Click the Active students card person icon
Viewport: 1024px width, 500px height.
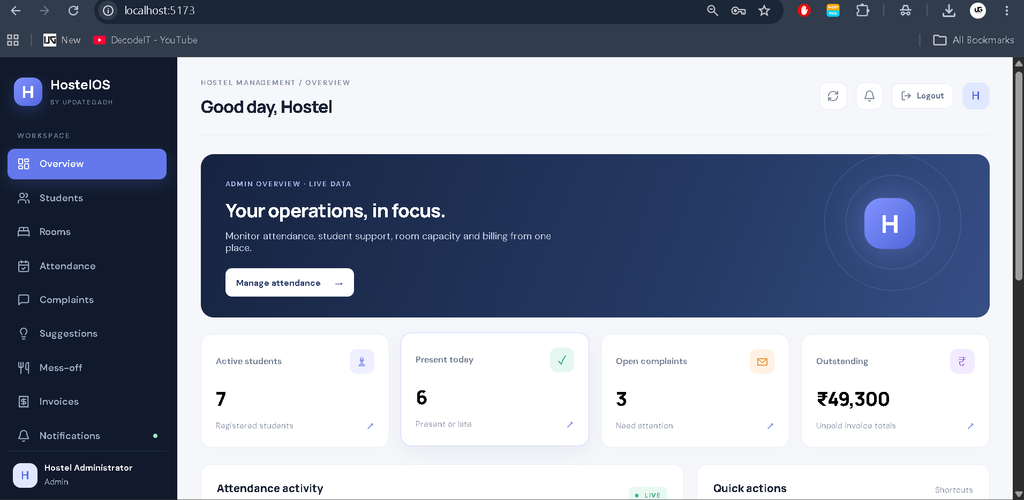pos(362,361)
